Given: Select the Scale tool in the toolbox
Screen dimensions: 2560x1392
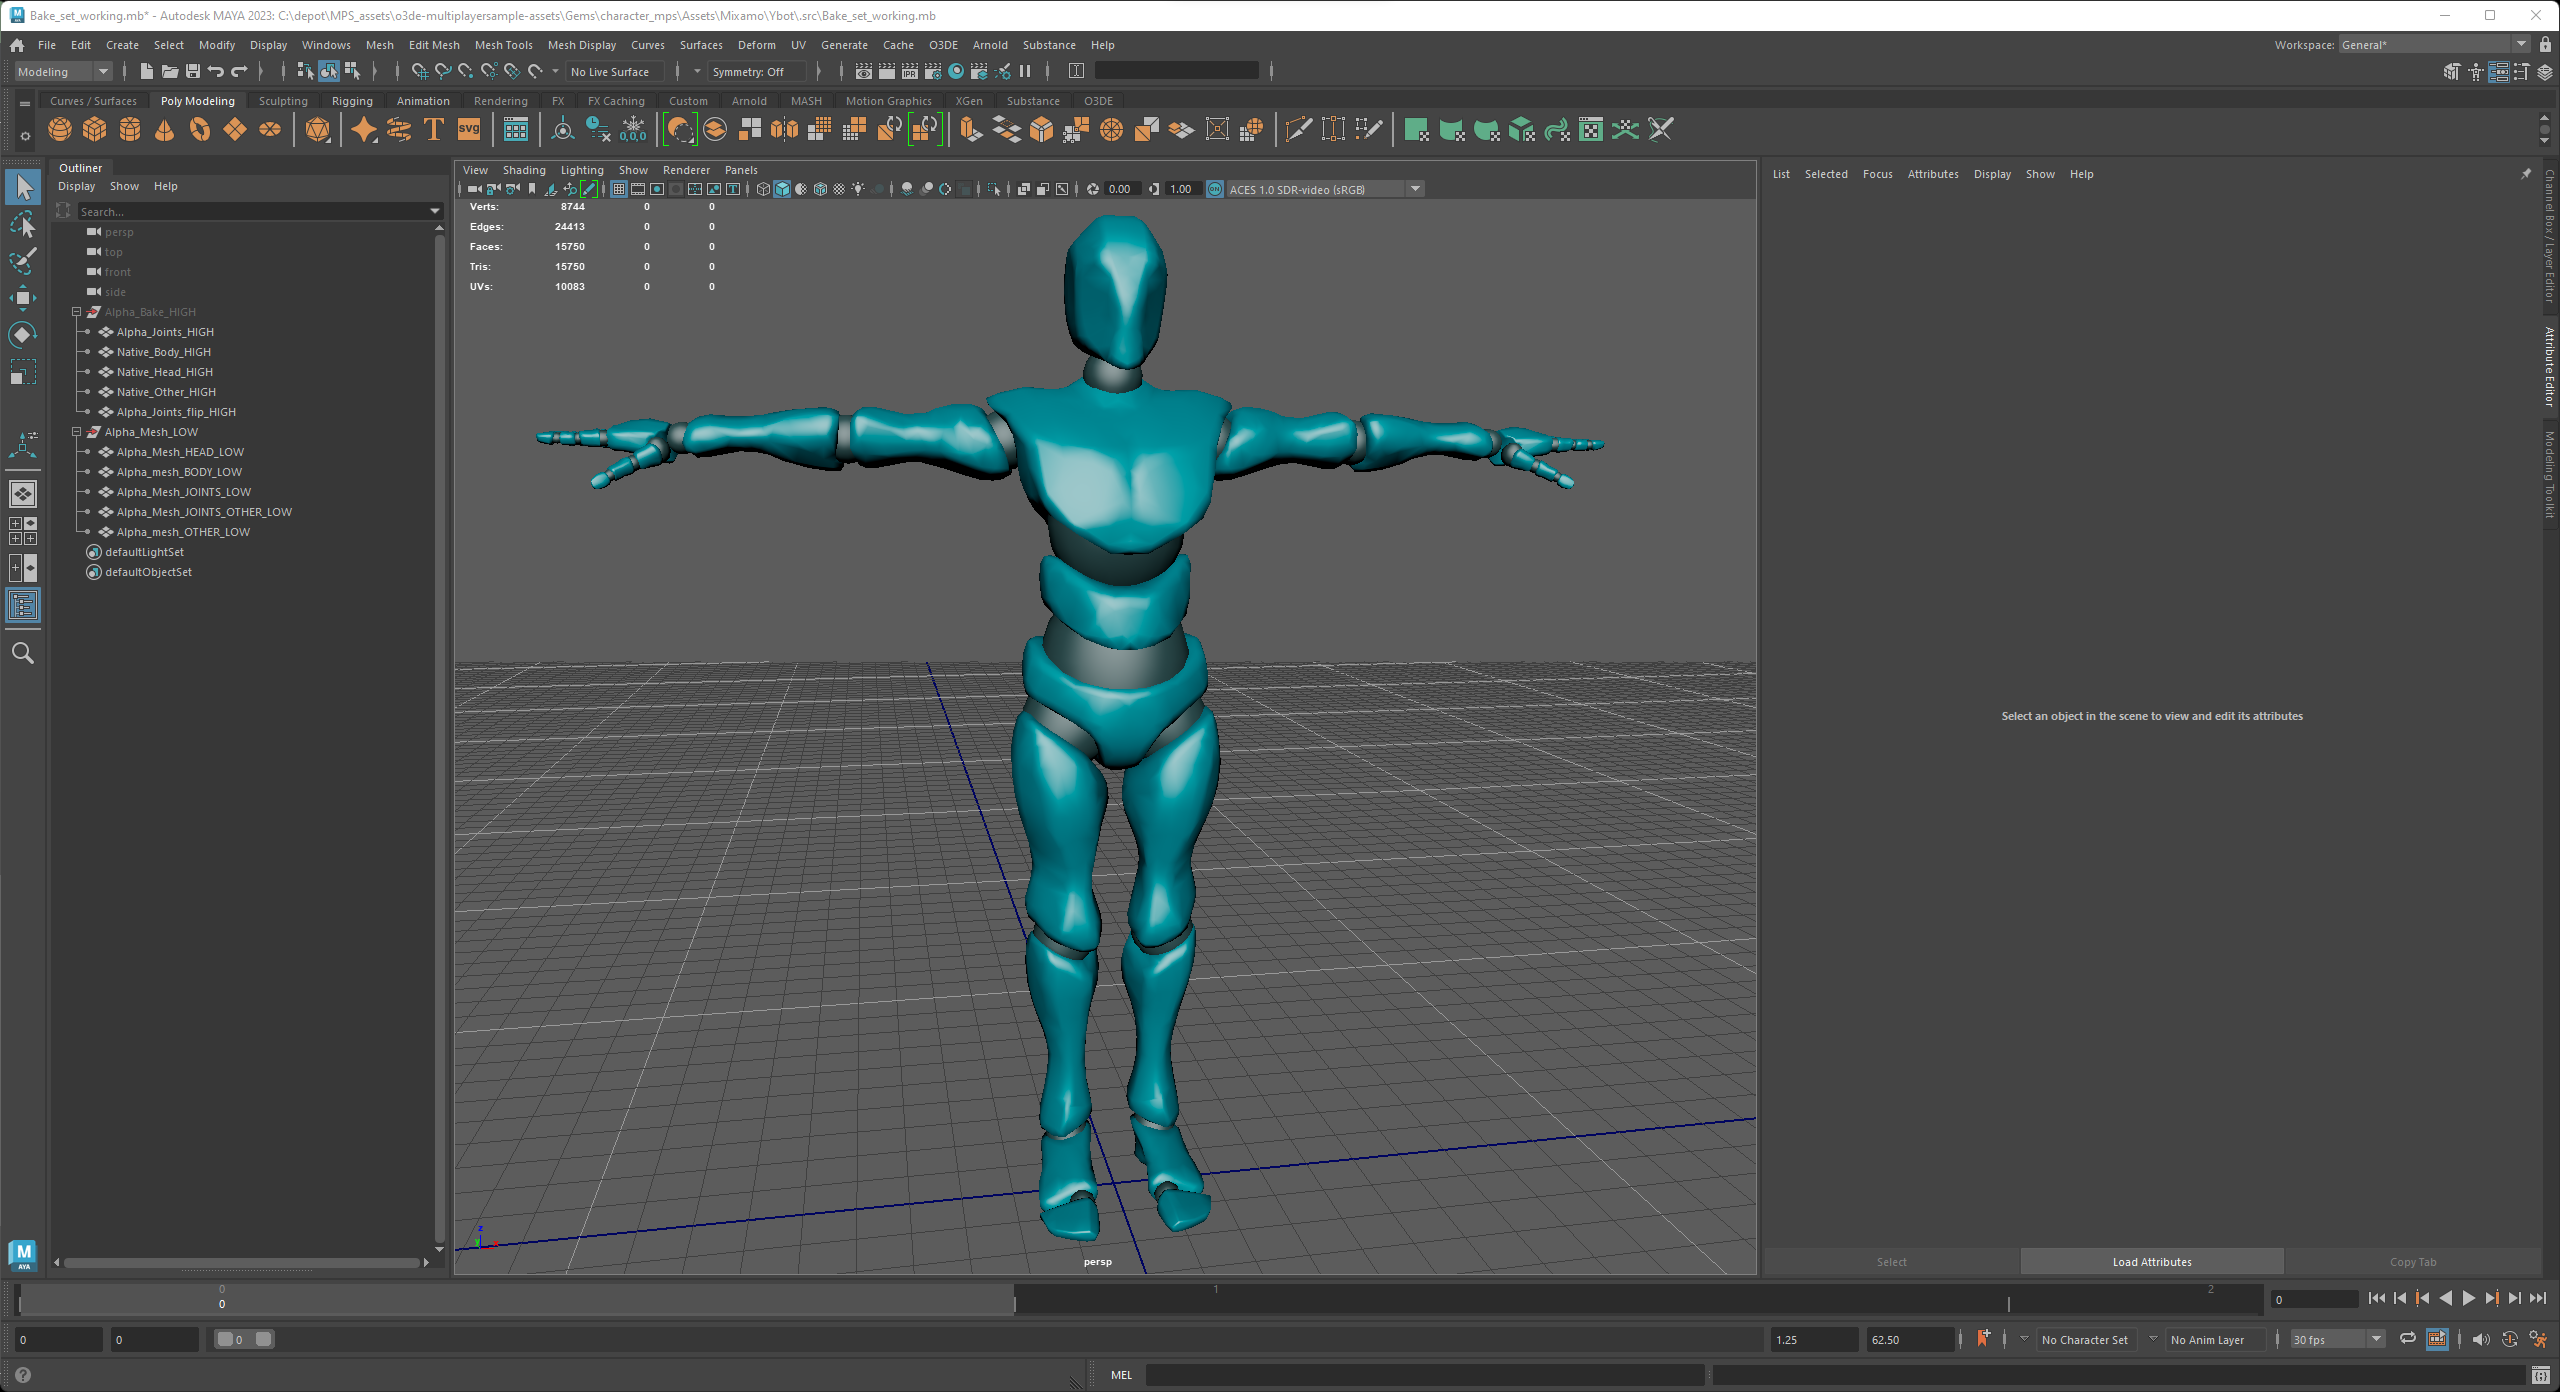Looking at the screenshot, I should pyautogui.click(x=23, y=373).
